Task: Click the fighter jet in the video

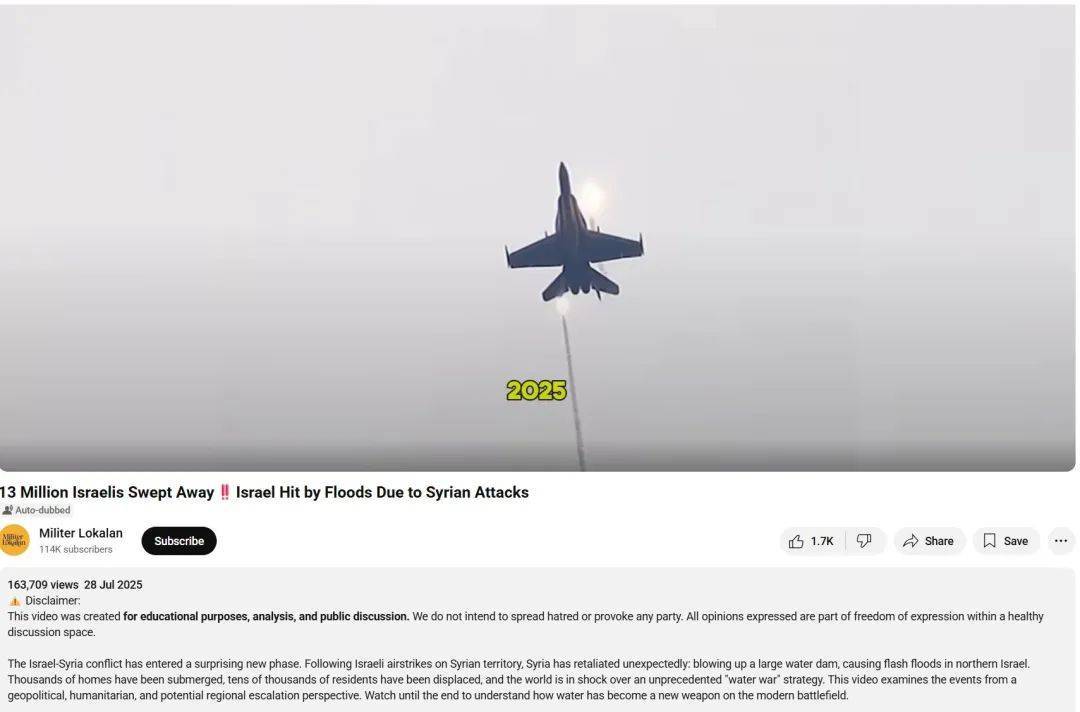Action: coord(574,233)
